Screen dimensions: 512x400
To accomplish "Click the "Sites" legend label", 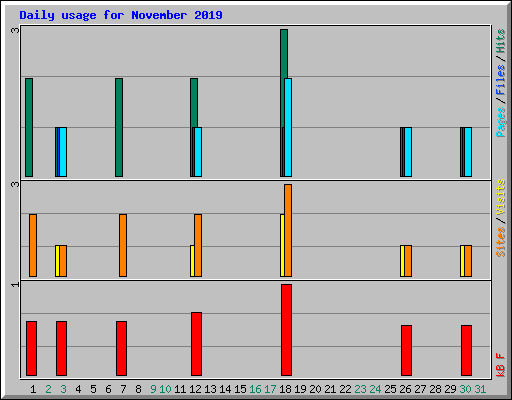I will (x=500, y=242).
